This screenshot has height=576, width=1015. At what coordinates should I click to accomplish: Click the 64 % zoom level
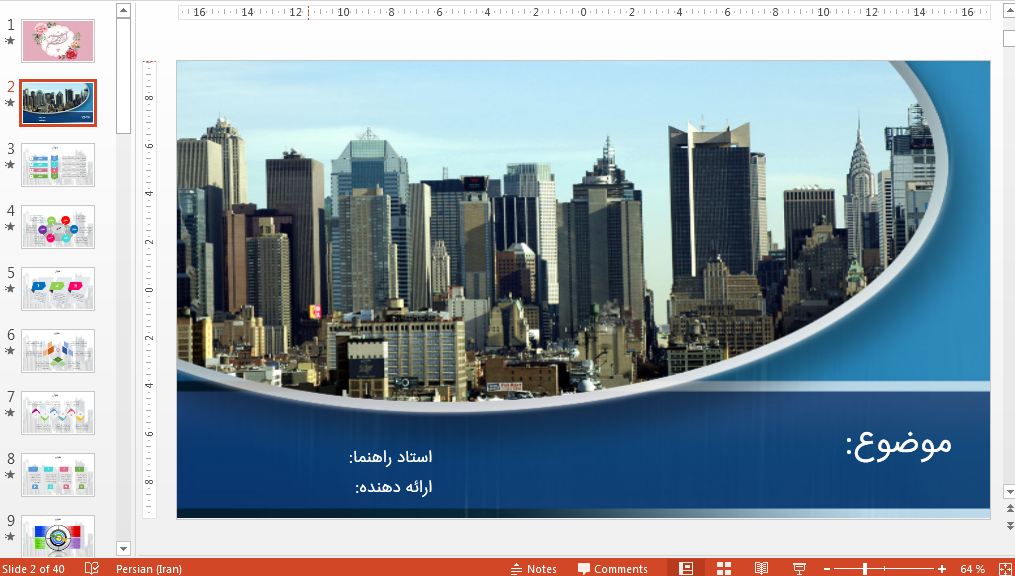click(972, 568)
